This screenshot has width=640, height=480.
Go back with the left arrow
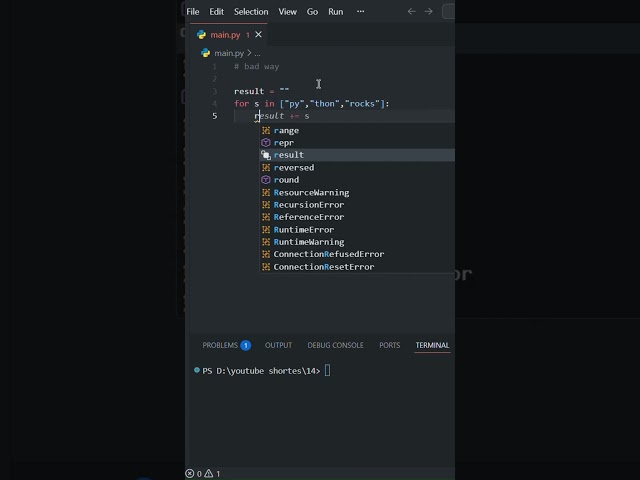[411, 11]
